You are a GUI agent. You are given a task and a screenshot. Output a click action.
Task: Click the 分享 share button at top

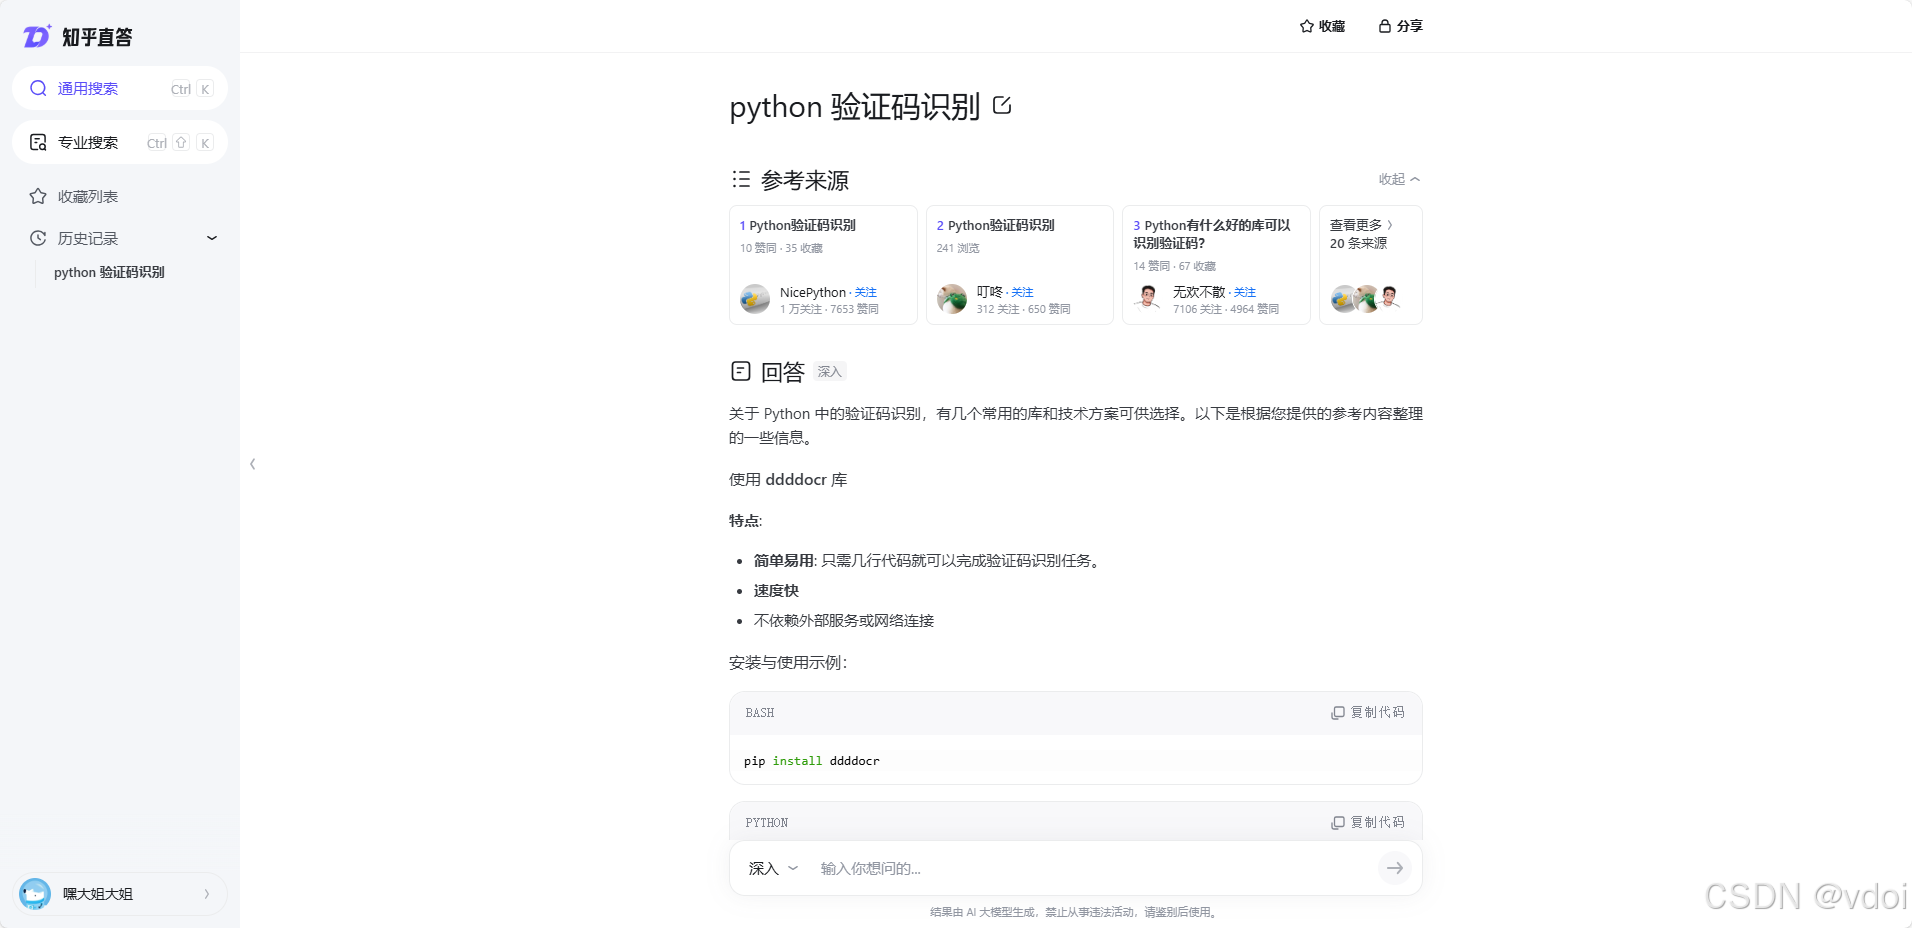coord(1400,26)
